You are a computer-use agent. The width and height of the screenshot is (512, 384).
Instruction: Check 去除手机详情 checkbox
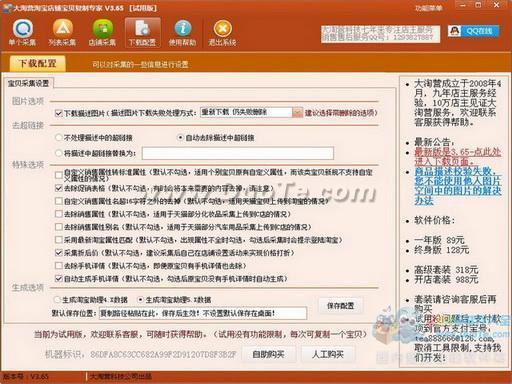[x=59, y=266]
